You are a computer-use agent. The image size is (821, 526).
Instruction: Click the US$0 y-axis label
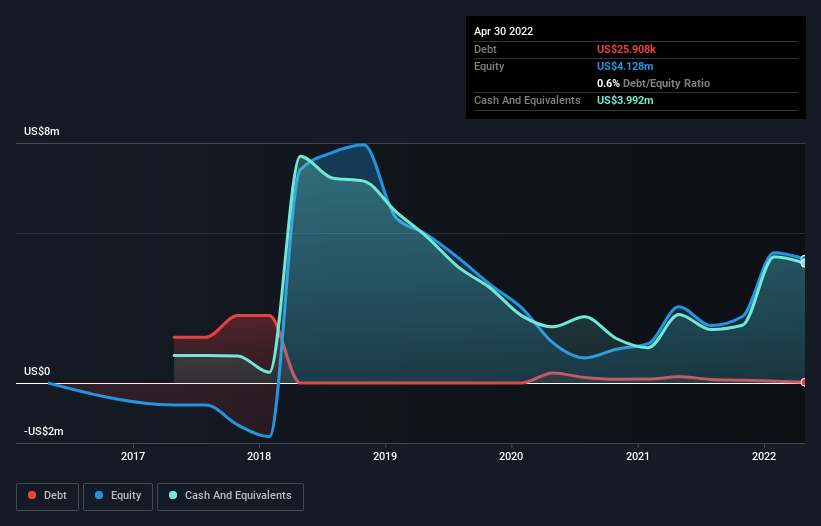coord(37,372)
